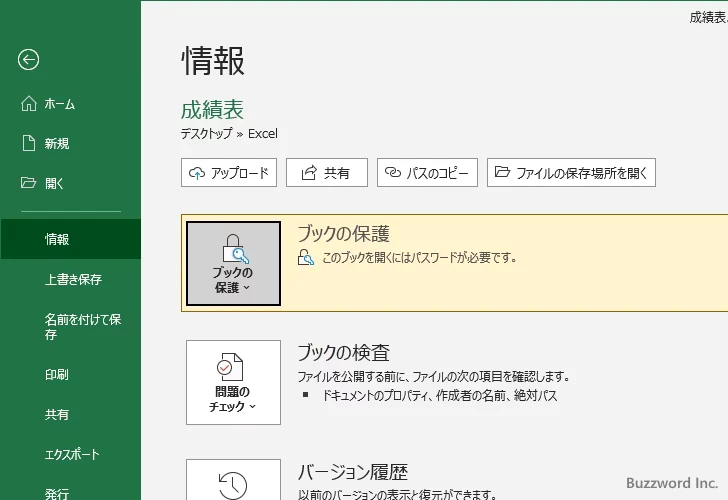Click ファイルの保存場所を開く button
Screen dimensions: 728x500
pyautogui.click(x=571, y=173)
